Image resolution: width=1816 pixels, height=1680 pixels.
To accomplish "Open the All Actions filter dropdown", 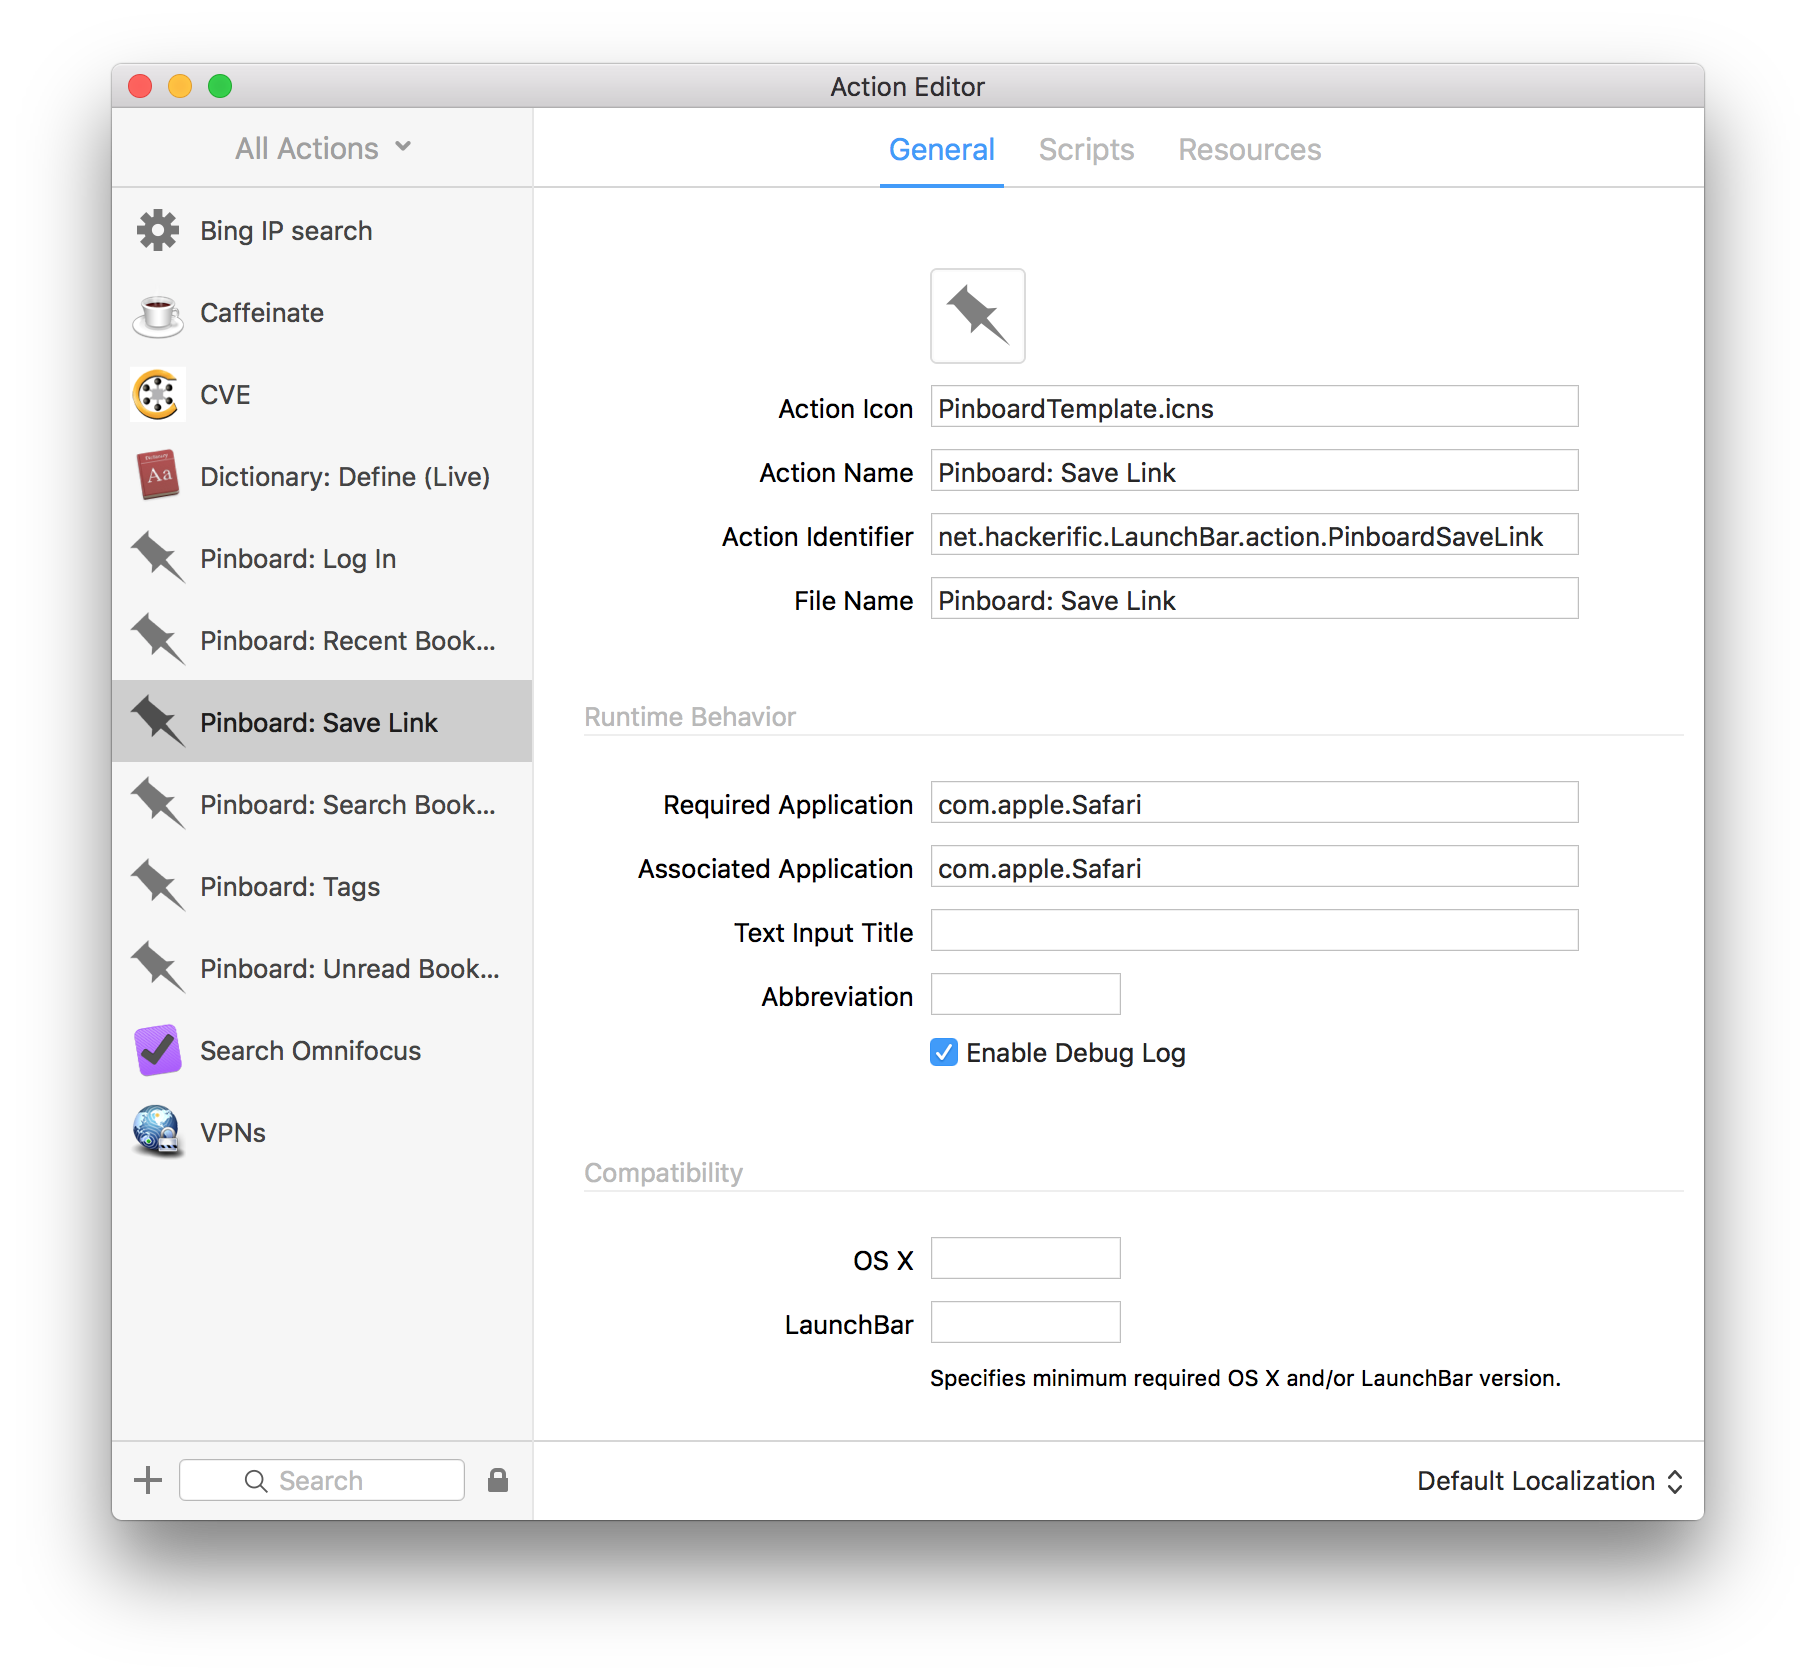I will point(323,149).
